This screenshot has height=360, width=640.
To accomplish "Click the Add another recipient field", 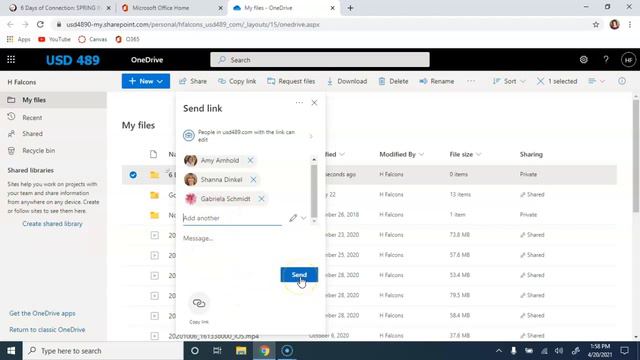I will click(232, 218).
